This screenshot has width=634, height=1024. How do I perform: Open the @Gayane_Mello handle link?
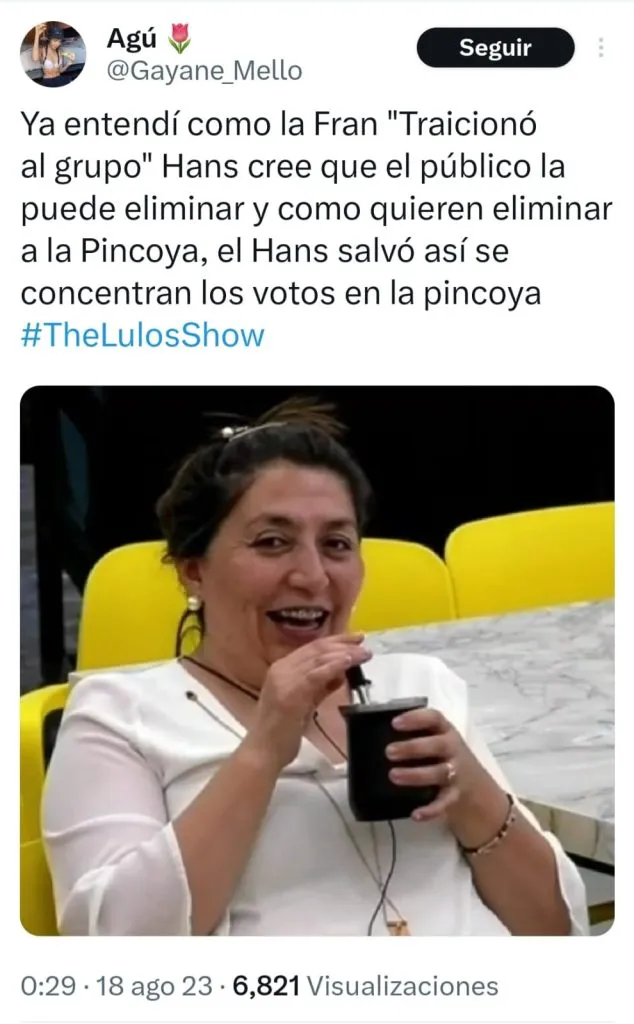pos(204,71)
